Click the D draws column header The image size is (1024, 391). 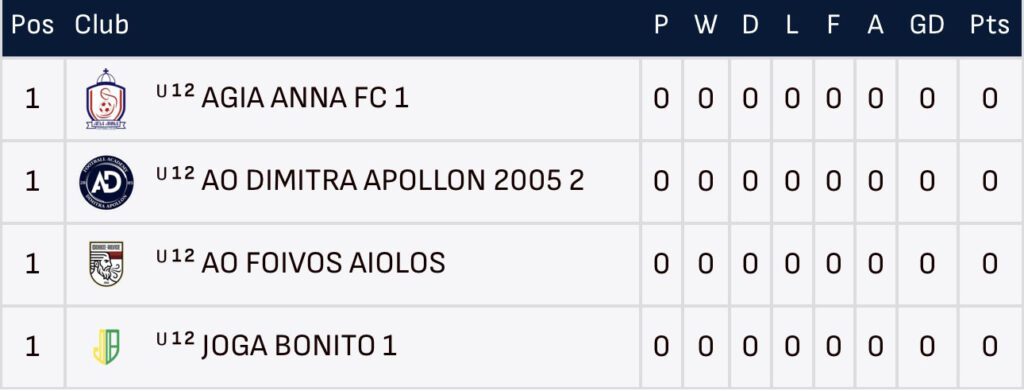tap(750, 25)
